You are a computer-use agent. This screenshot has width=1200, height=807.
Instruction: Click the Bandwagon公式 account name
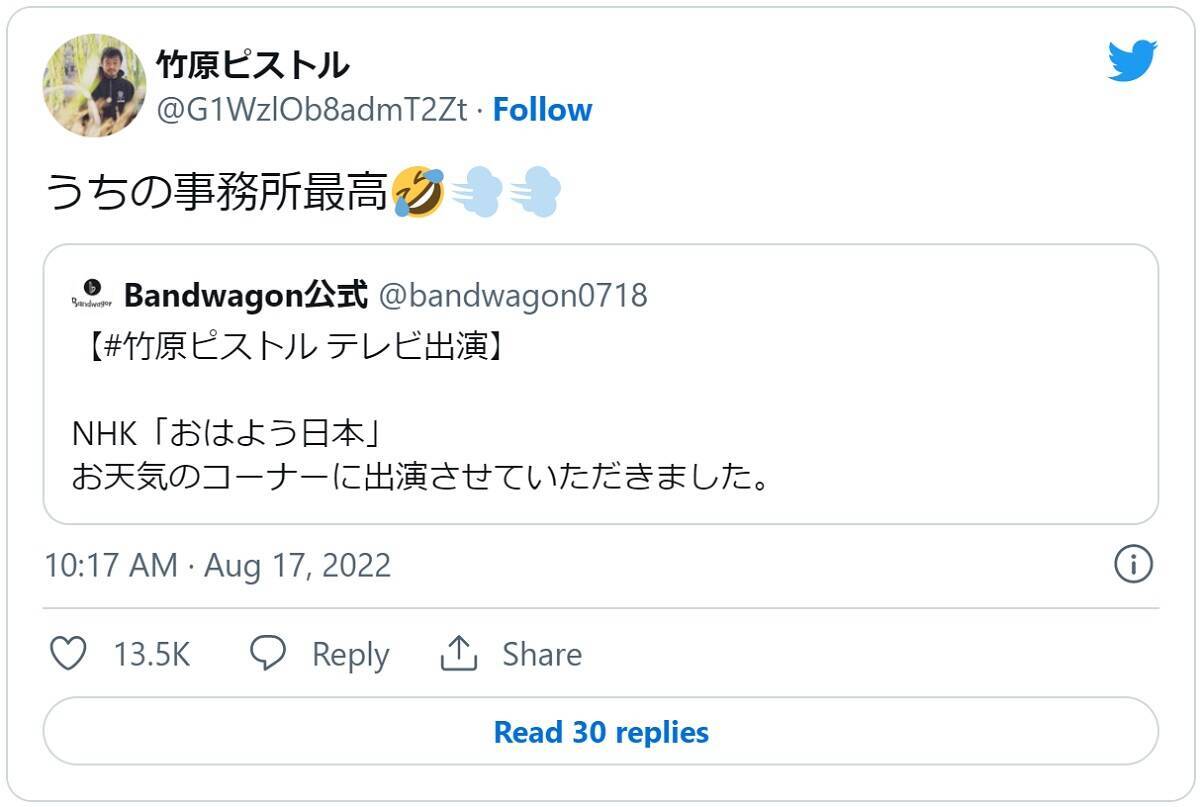246,295
